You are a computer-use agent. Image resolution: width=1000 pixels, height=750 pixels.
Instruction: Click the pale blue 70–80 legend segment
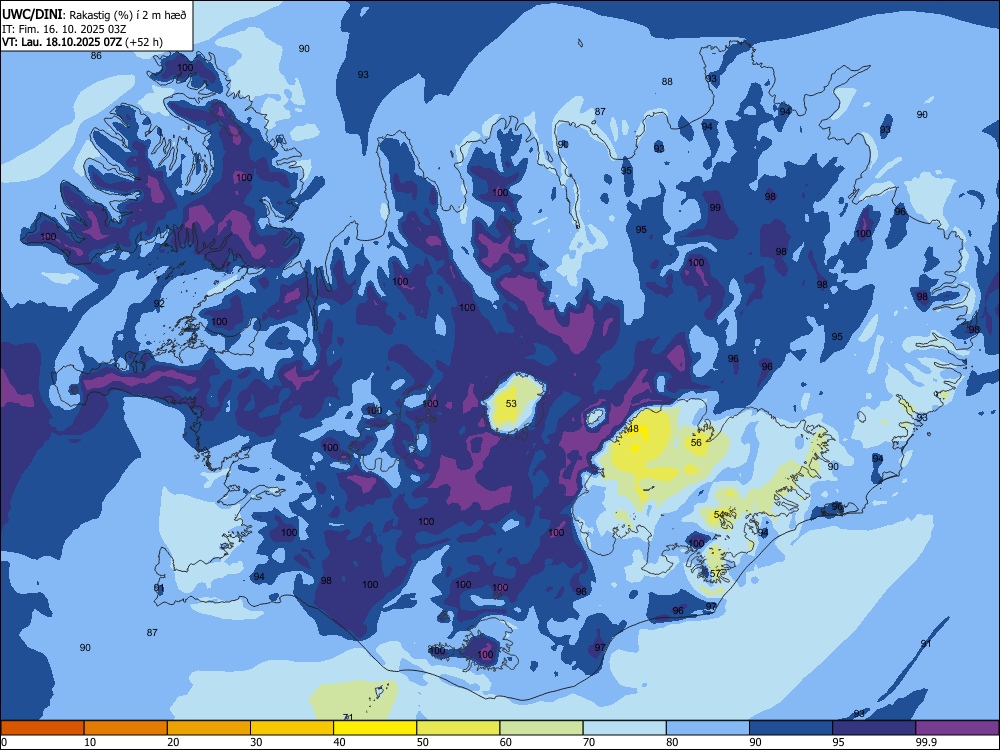pyautogui.click(x=624, y=728)
